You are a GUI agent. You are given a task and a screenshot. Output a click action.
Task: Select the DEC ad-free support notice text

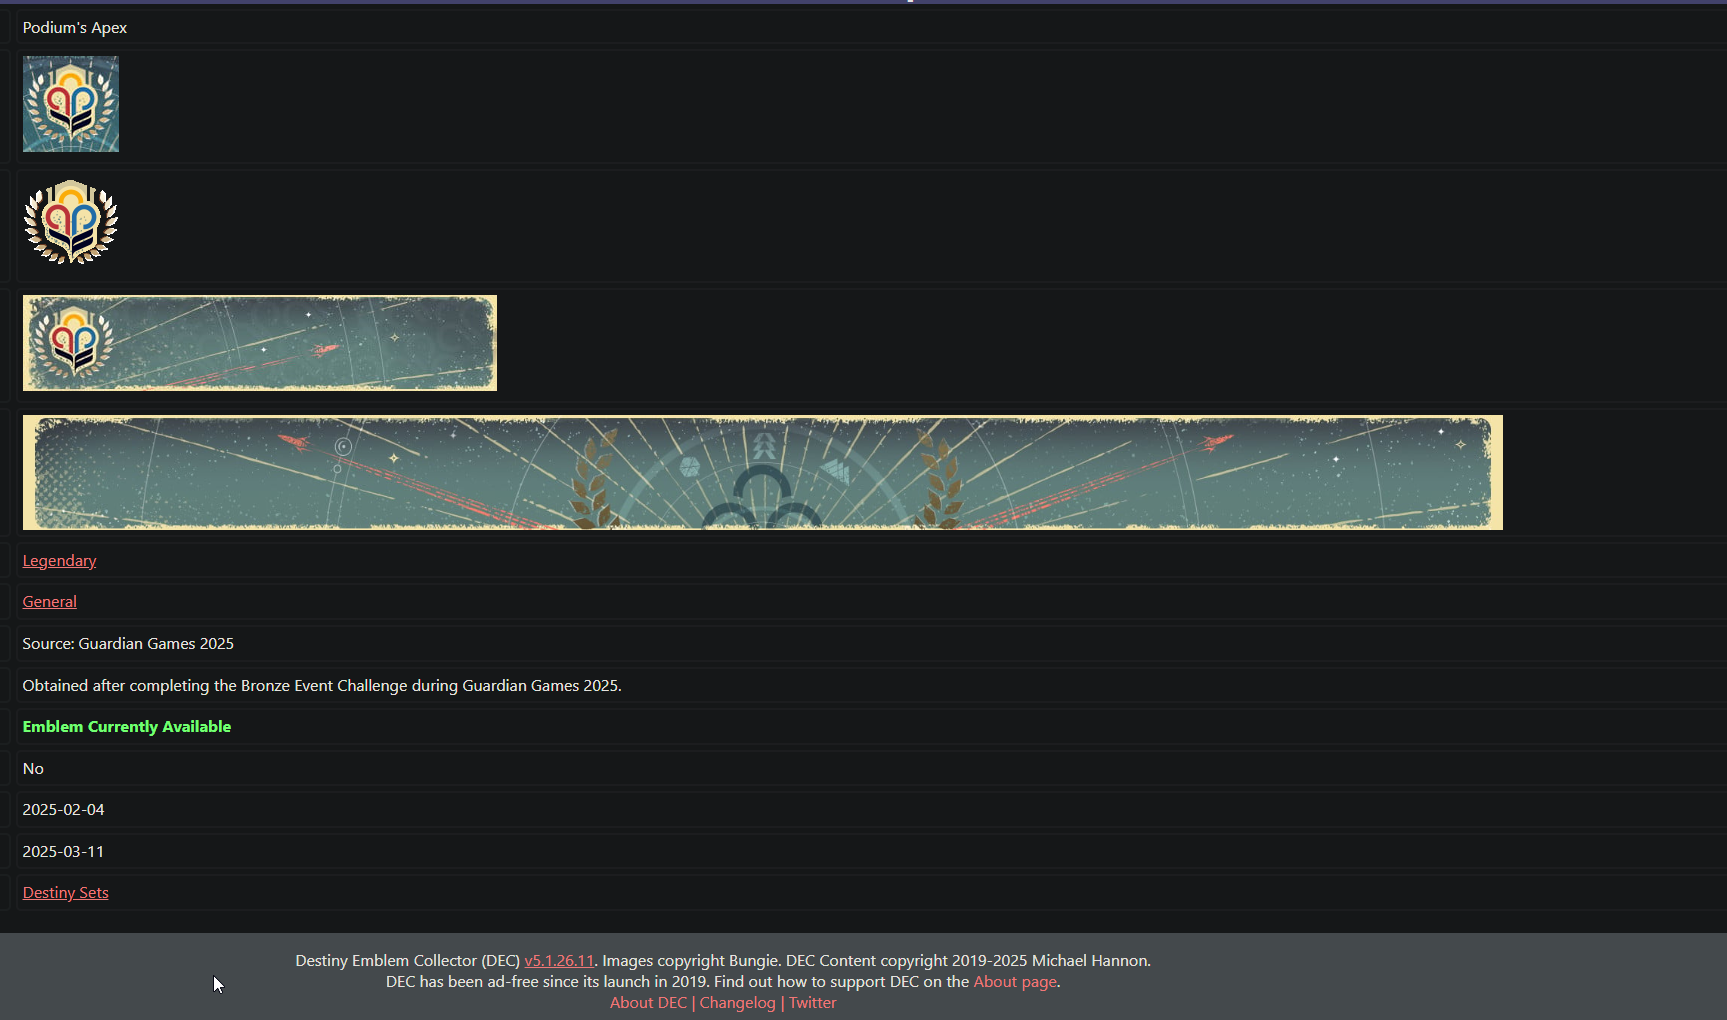(723, 982)
